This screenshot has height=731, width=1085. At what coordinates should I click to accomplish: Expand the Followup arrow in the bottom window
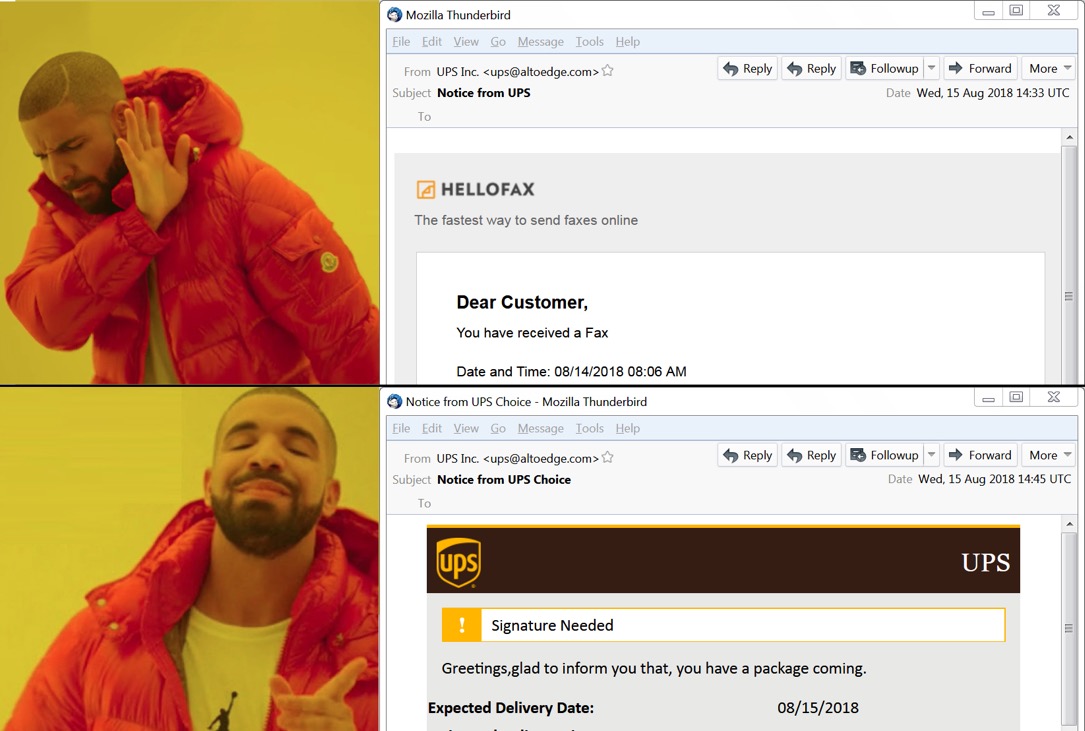coord(931,455)
